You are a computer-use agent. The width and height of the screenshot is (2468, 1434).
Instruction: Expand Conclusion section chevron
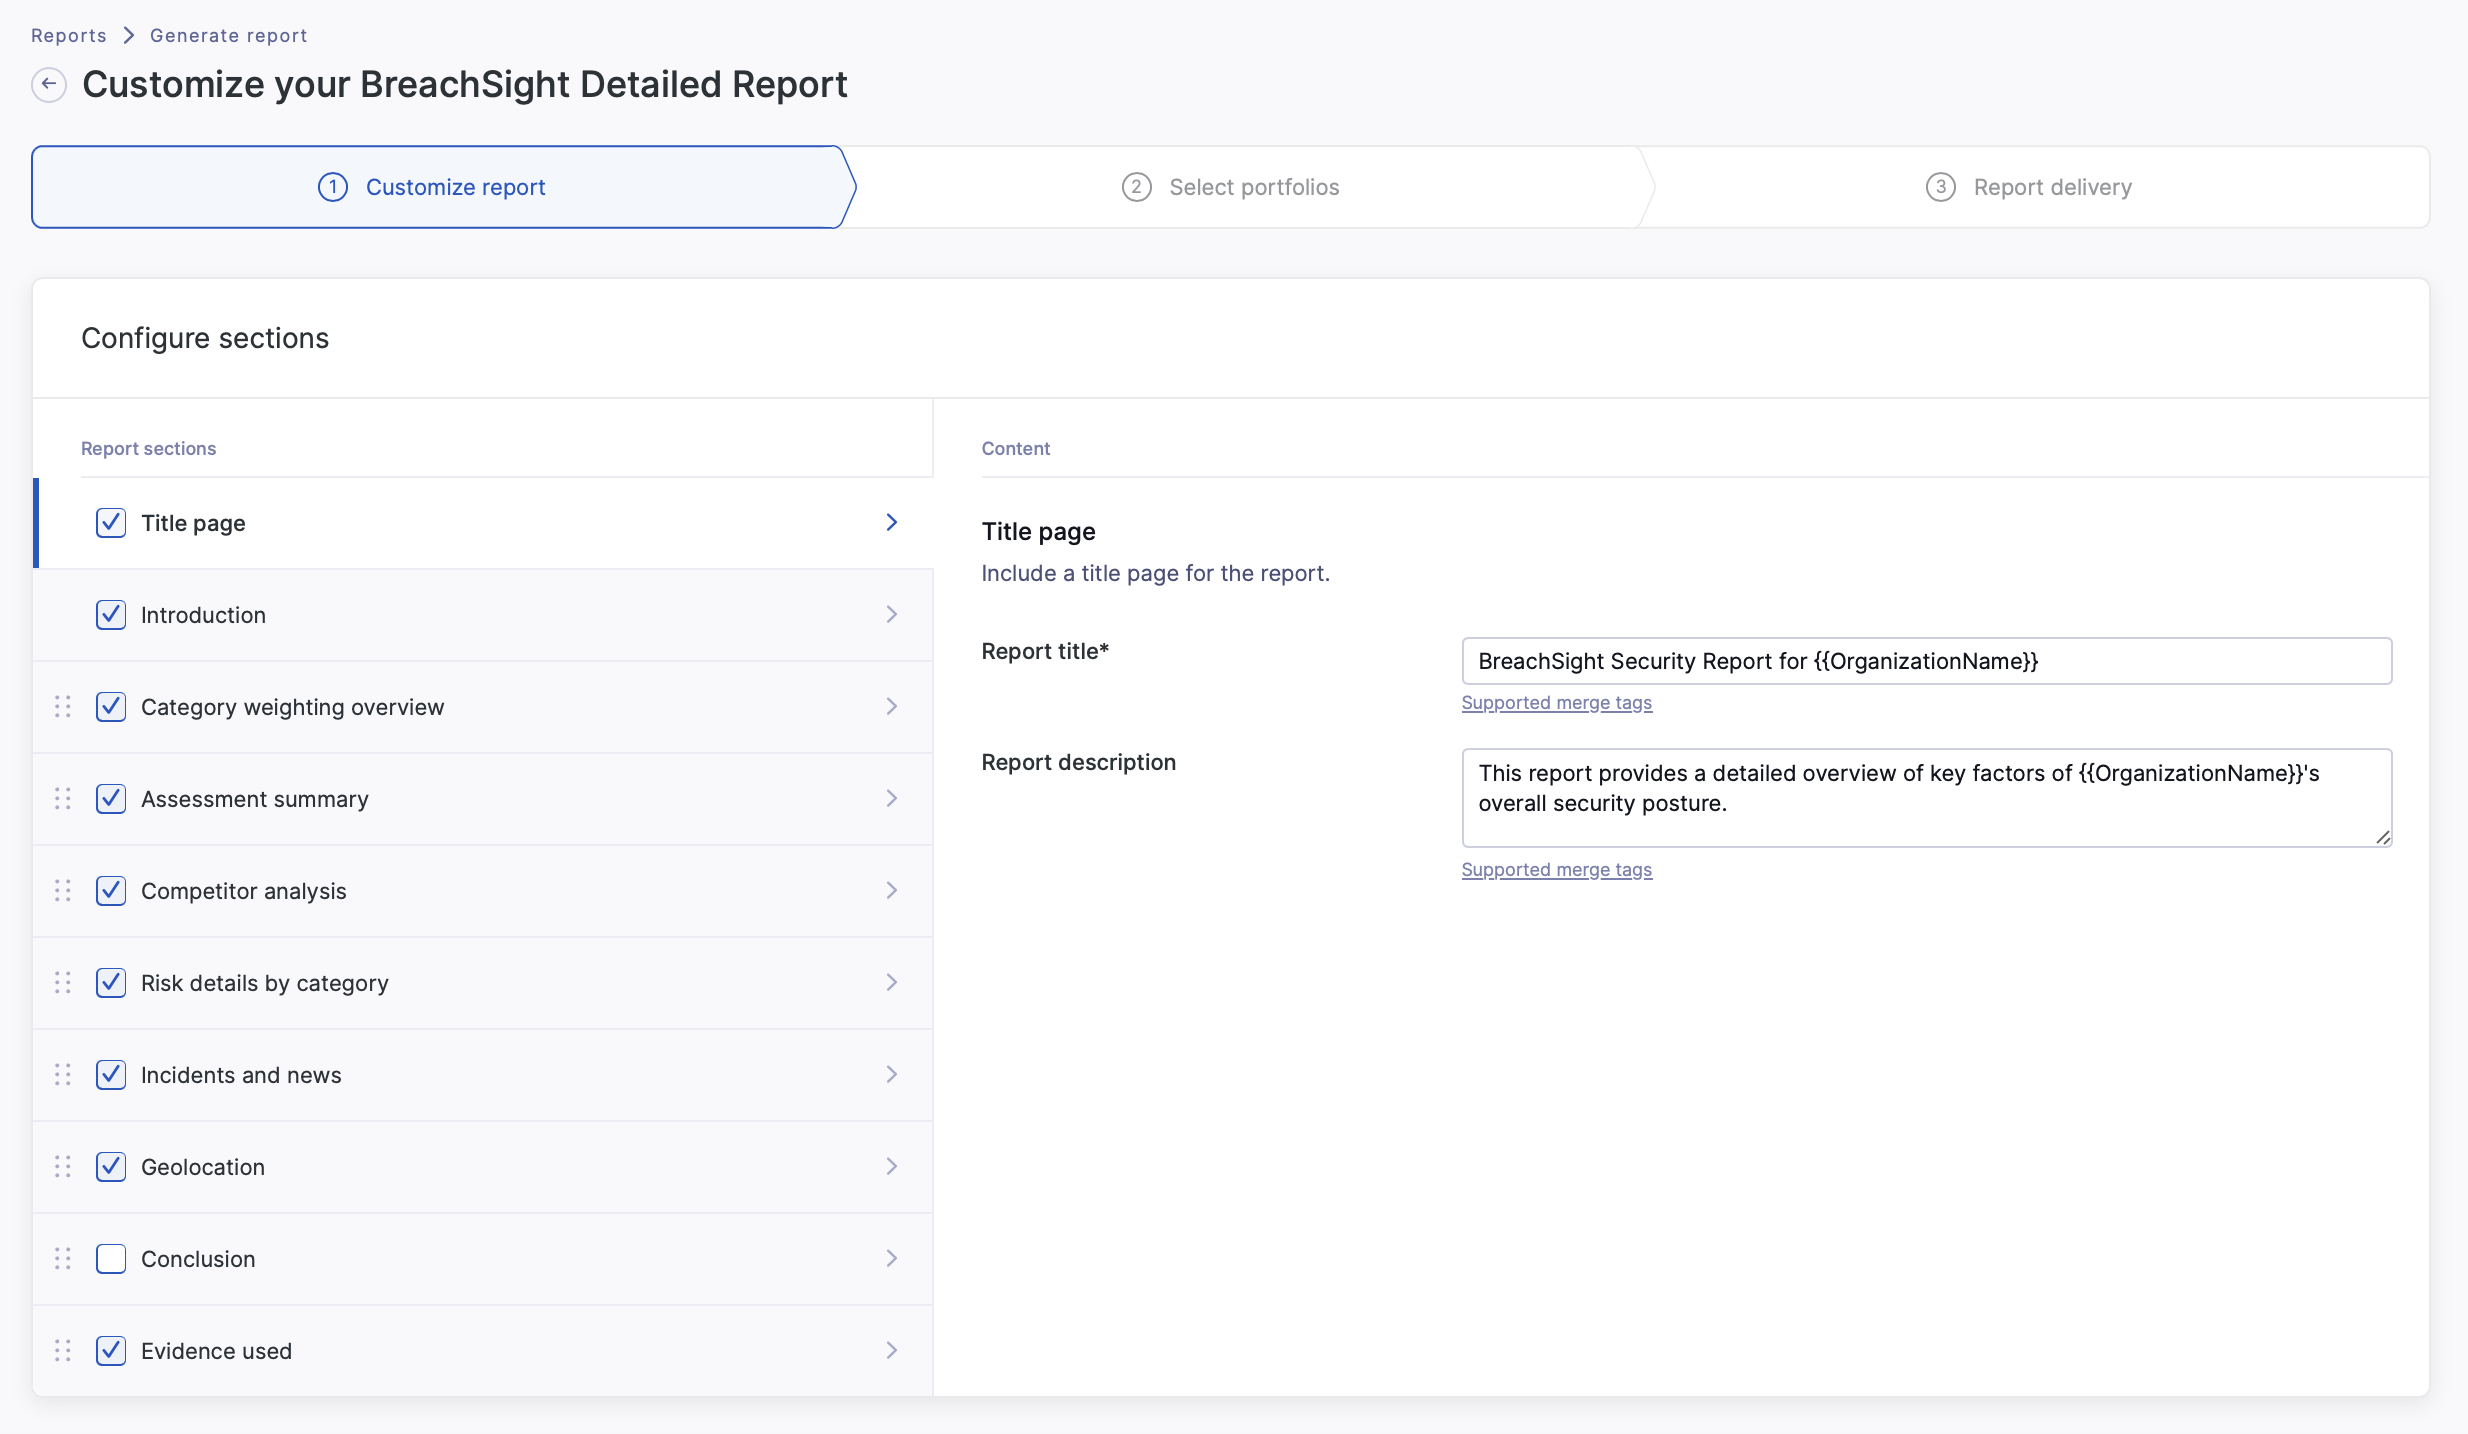pyautogui.click(x=892, y=1258)
